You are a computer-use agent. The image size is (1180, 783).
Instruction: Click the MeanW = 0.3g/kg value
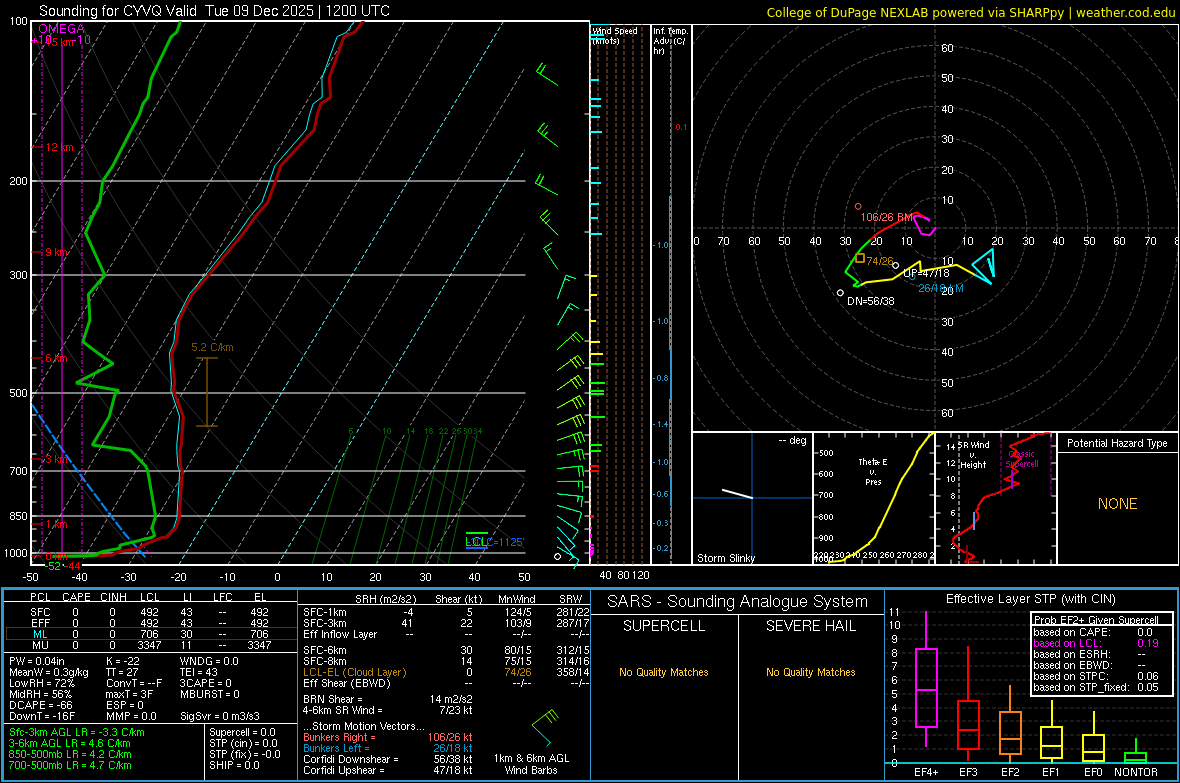coord(48,672)
